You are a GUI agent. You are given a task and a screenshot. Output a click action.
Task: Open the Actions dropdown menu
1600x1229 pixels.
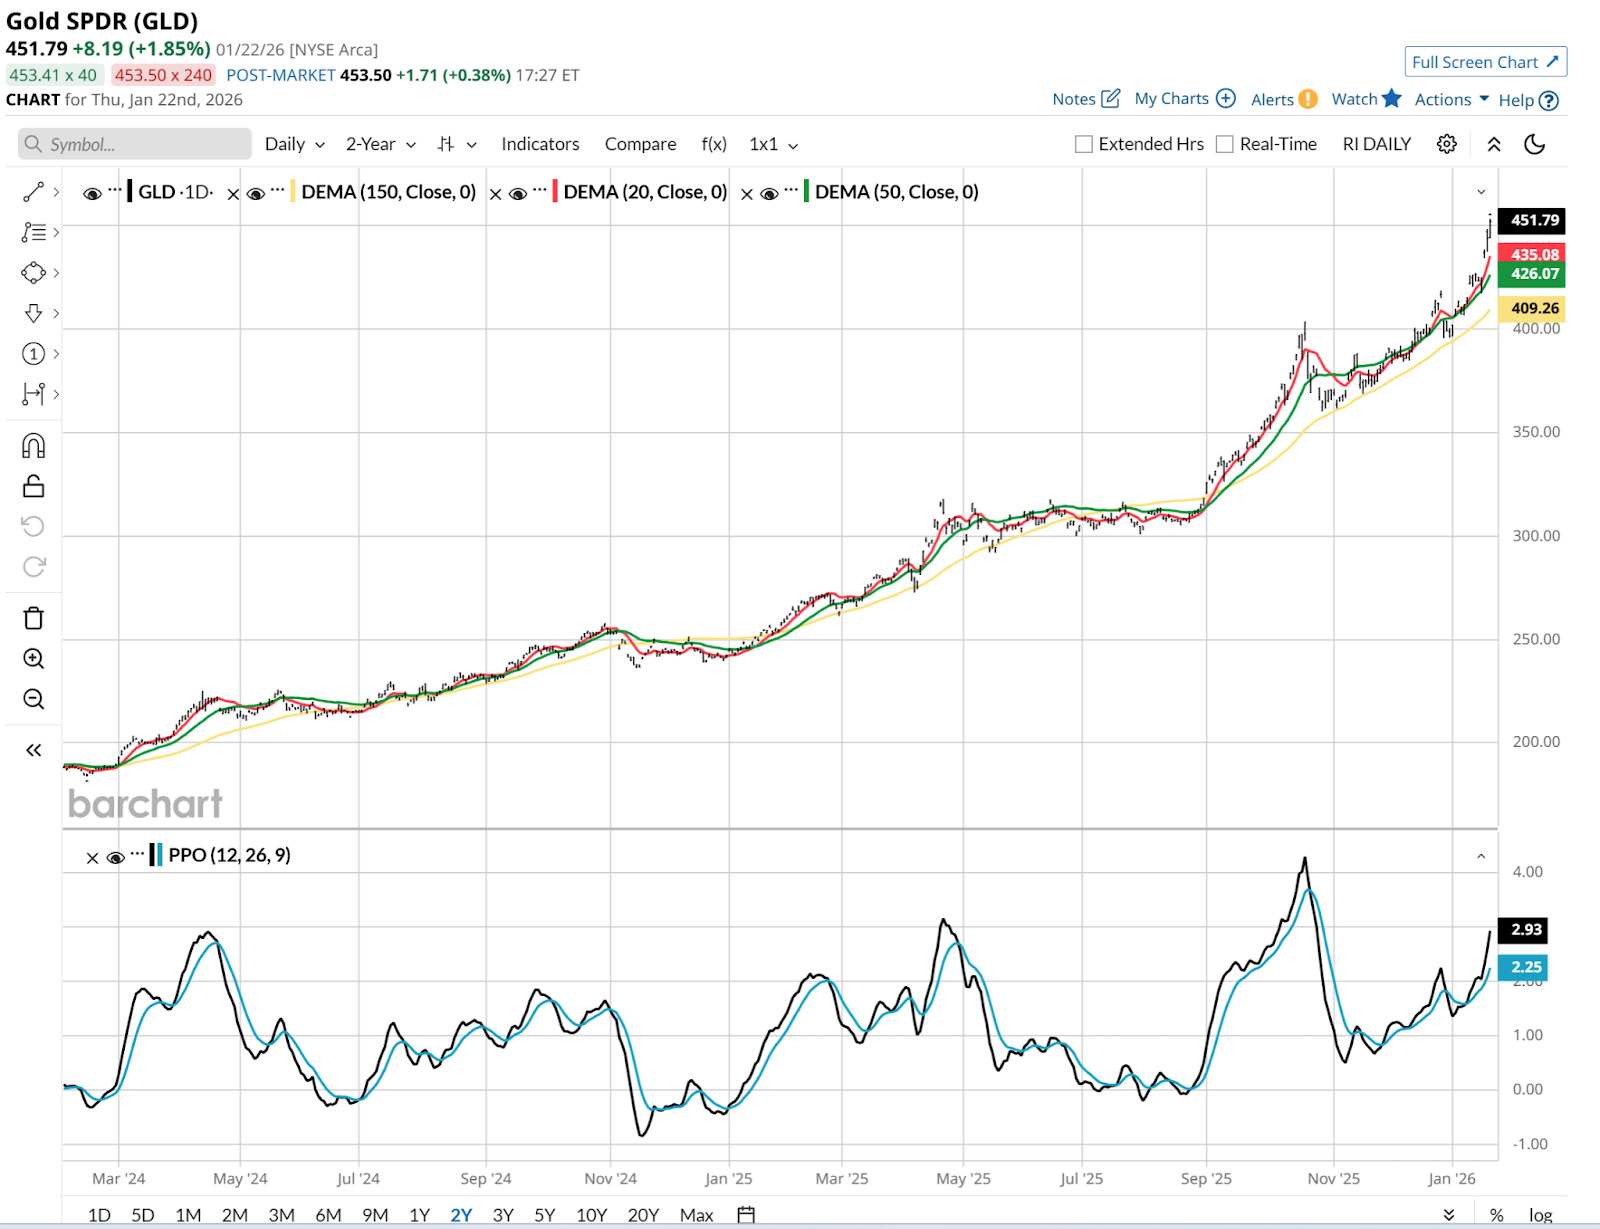tap(1451, 99)
